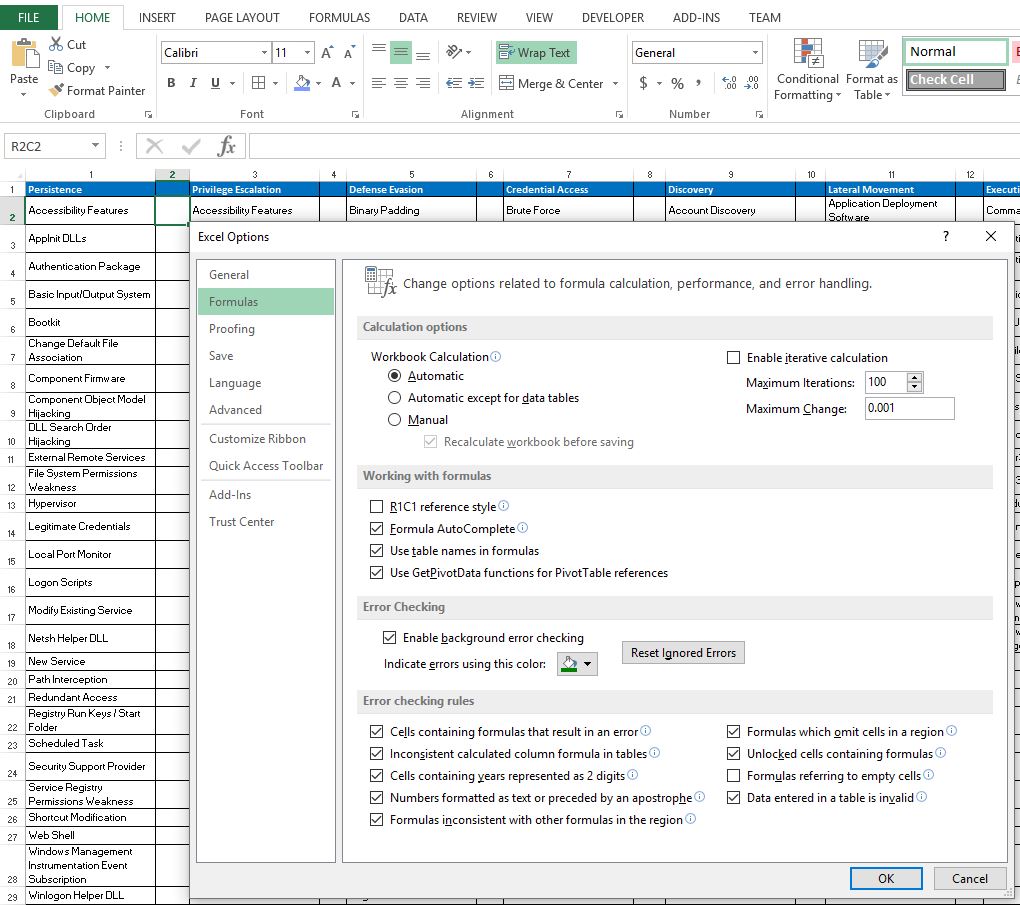Toggle Enable background error checking

[389, 638]
